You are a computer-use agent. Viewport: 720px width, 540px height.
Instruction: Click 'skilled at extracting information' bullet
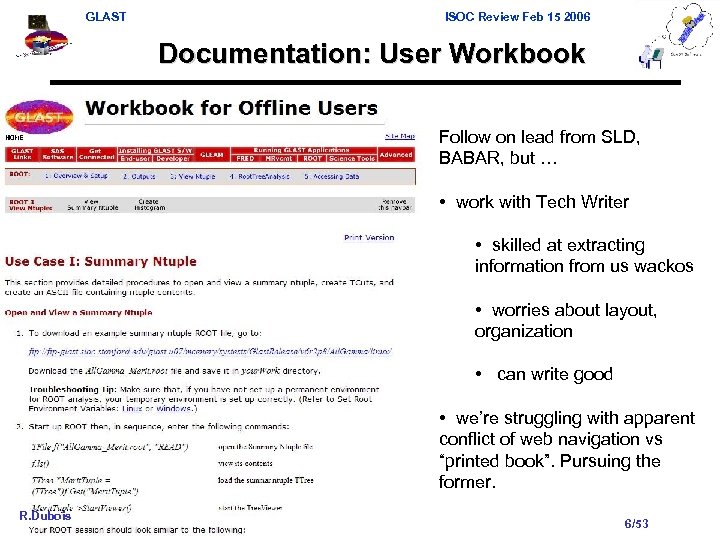pos(584,255)
